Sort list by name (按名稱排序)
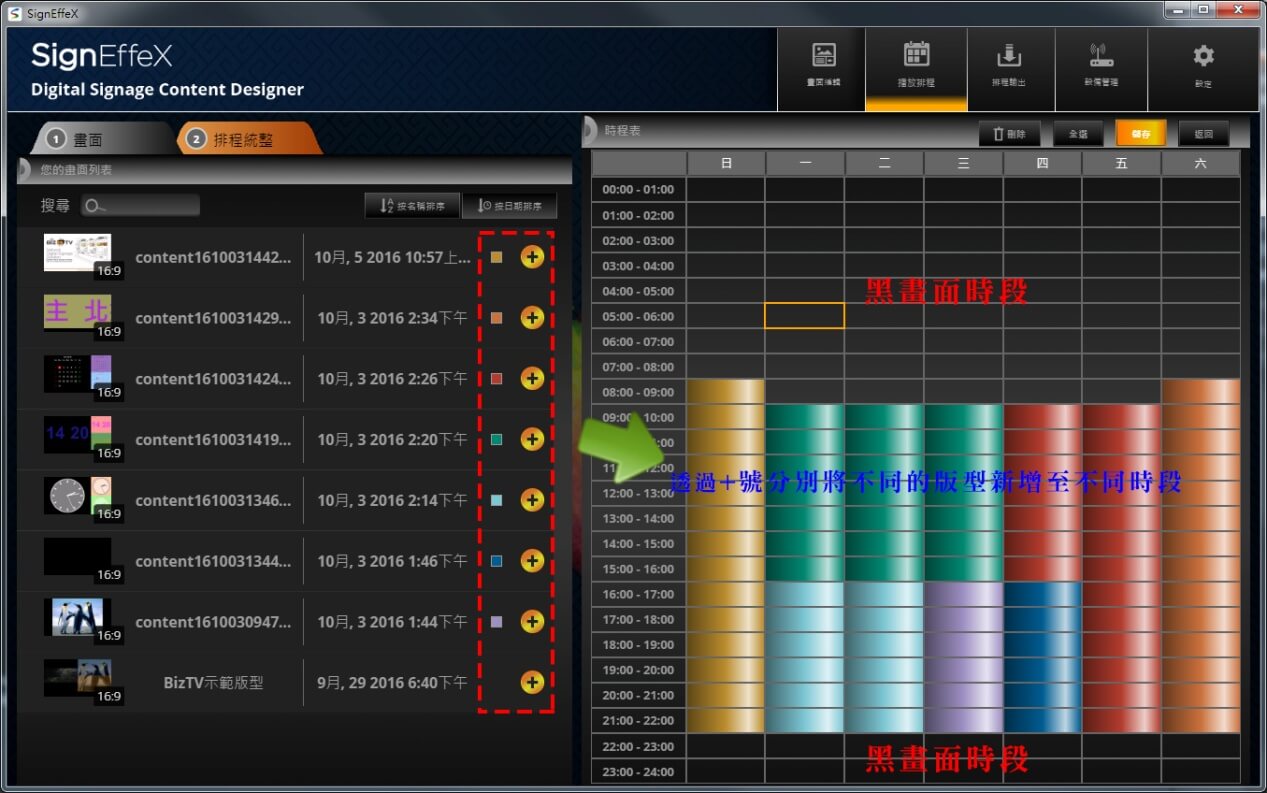The width and height of the screenshot is (1267, 793). tap(412, 206)
